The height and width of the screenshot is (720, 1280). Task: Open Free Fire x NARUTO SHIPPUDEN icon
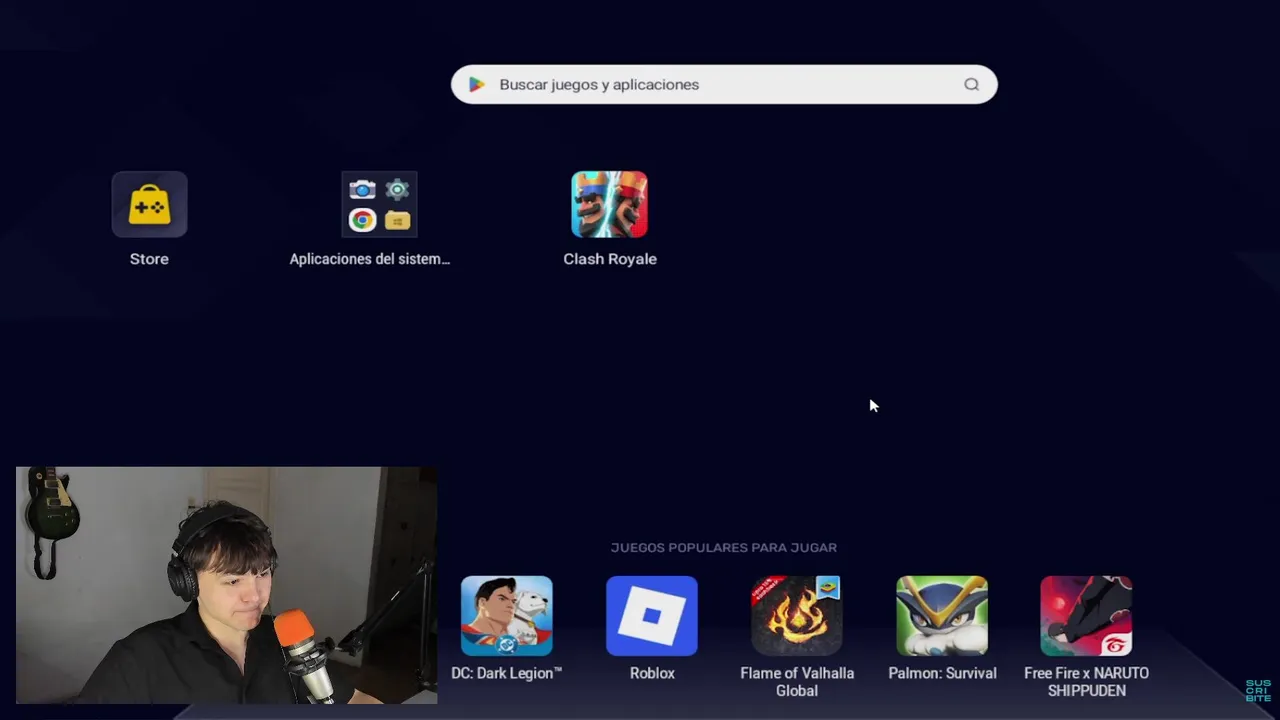(x=1086, y=616)
